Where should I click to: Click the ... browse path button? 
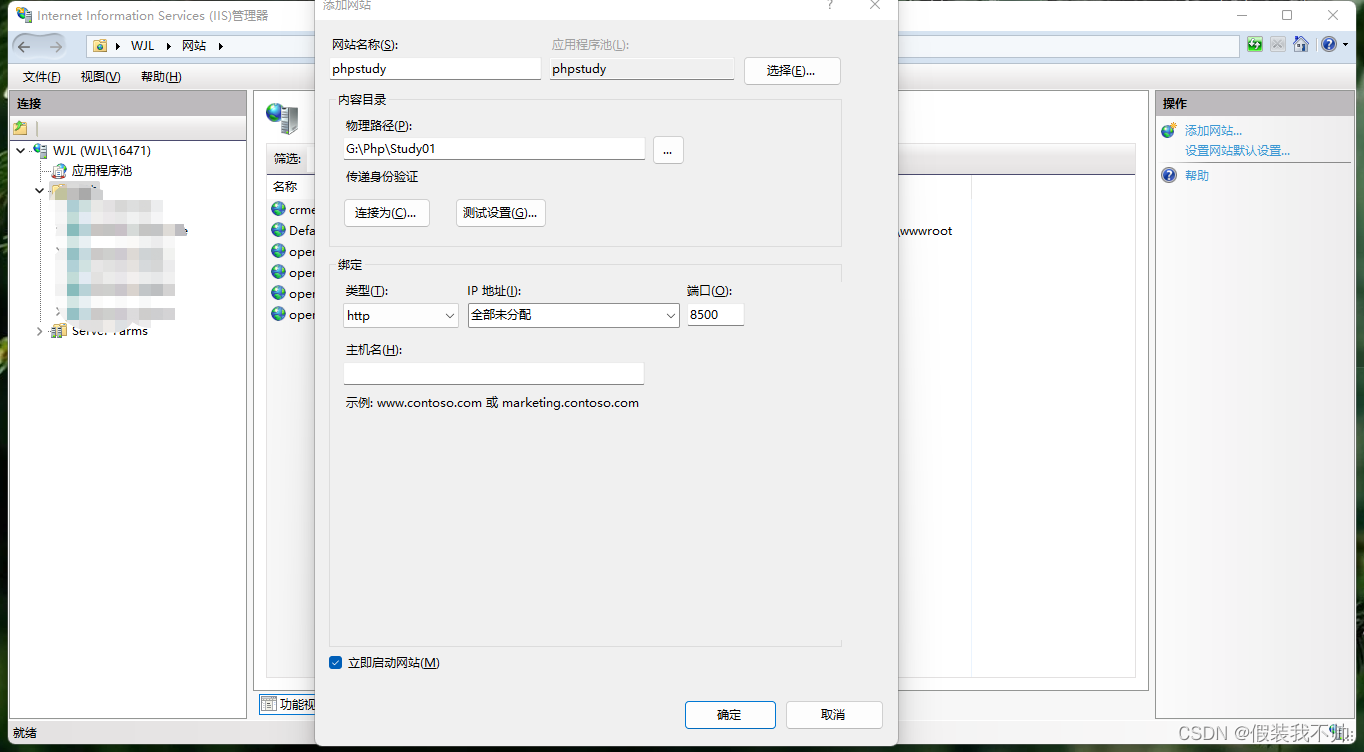click(668, 150)
